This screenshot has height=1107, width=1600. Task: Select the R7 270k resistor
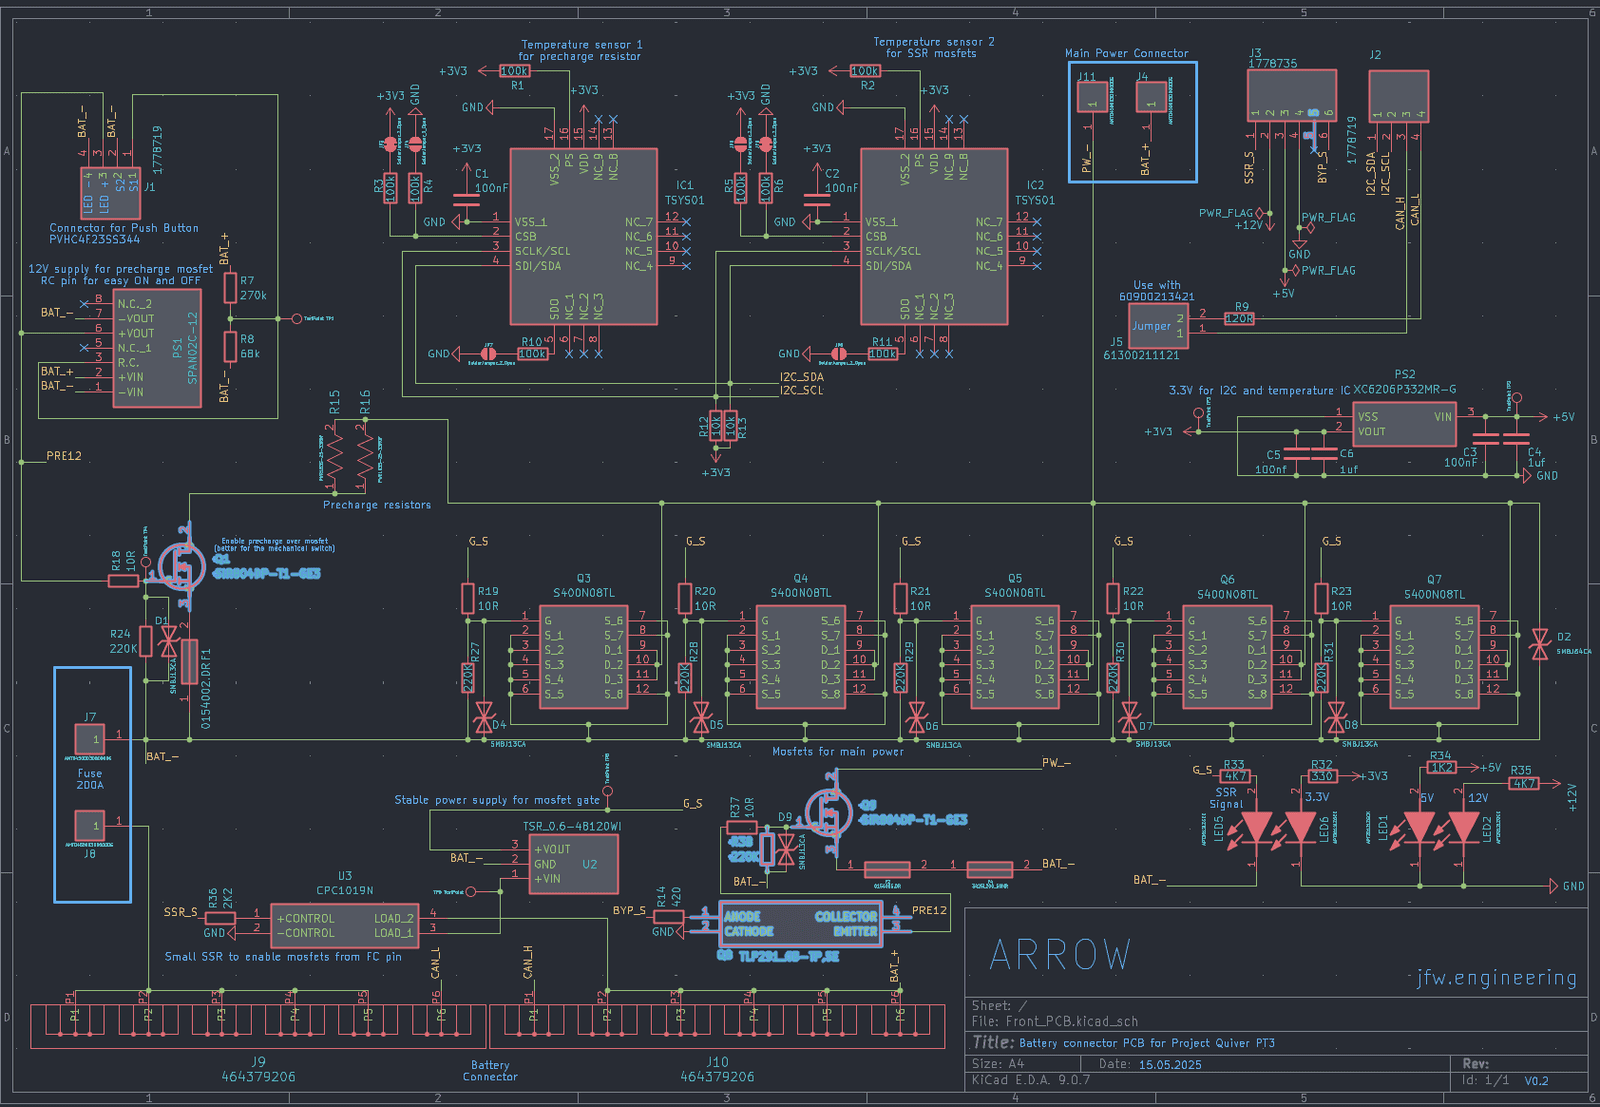pos(230,288)
